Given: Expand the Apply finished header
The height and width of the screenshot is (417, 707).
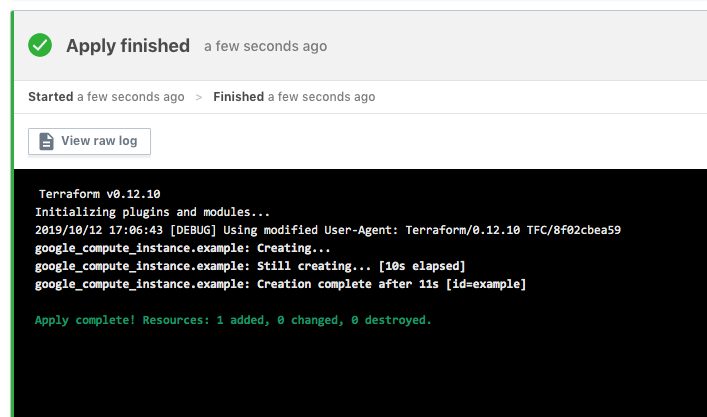Looking at the screenshot, I should click(x=127, y=45).
